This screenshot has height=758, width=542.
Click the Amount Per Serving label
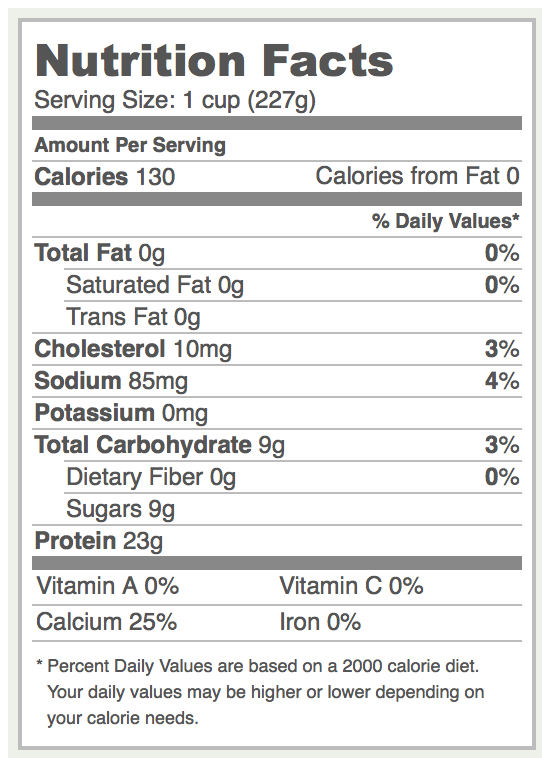coord(130,145)
